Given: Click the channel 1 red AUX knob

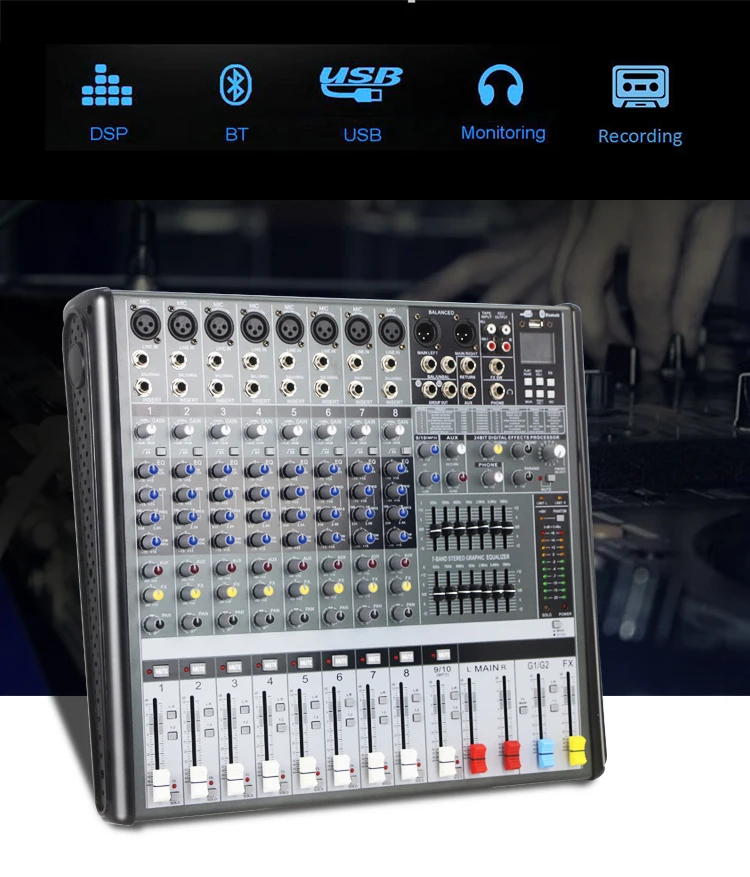Looking at the screenshot, I should [x=153, y=570].
